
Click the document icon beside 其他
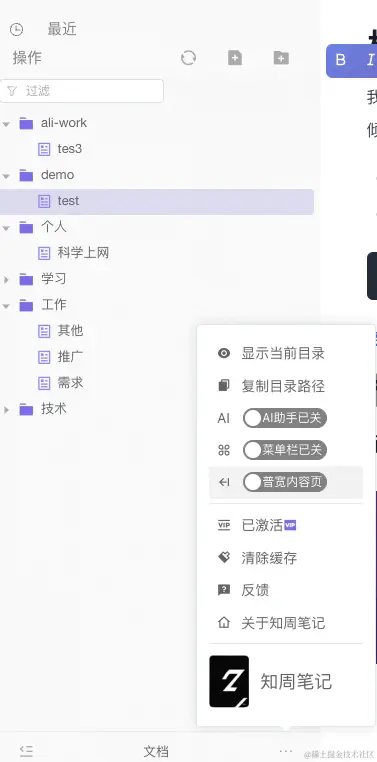44,331
